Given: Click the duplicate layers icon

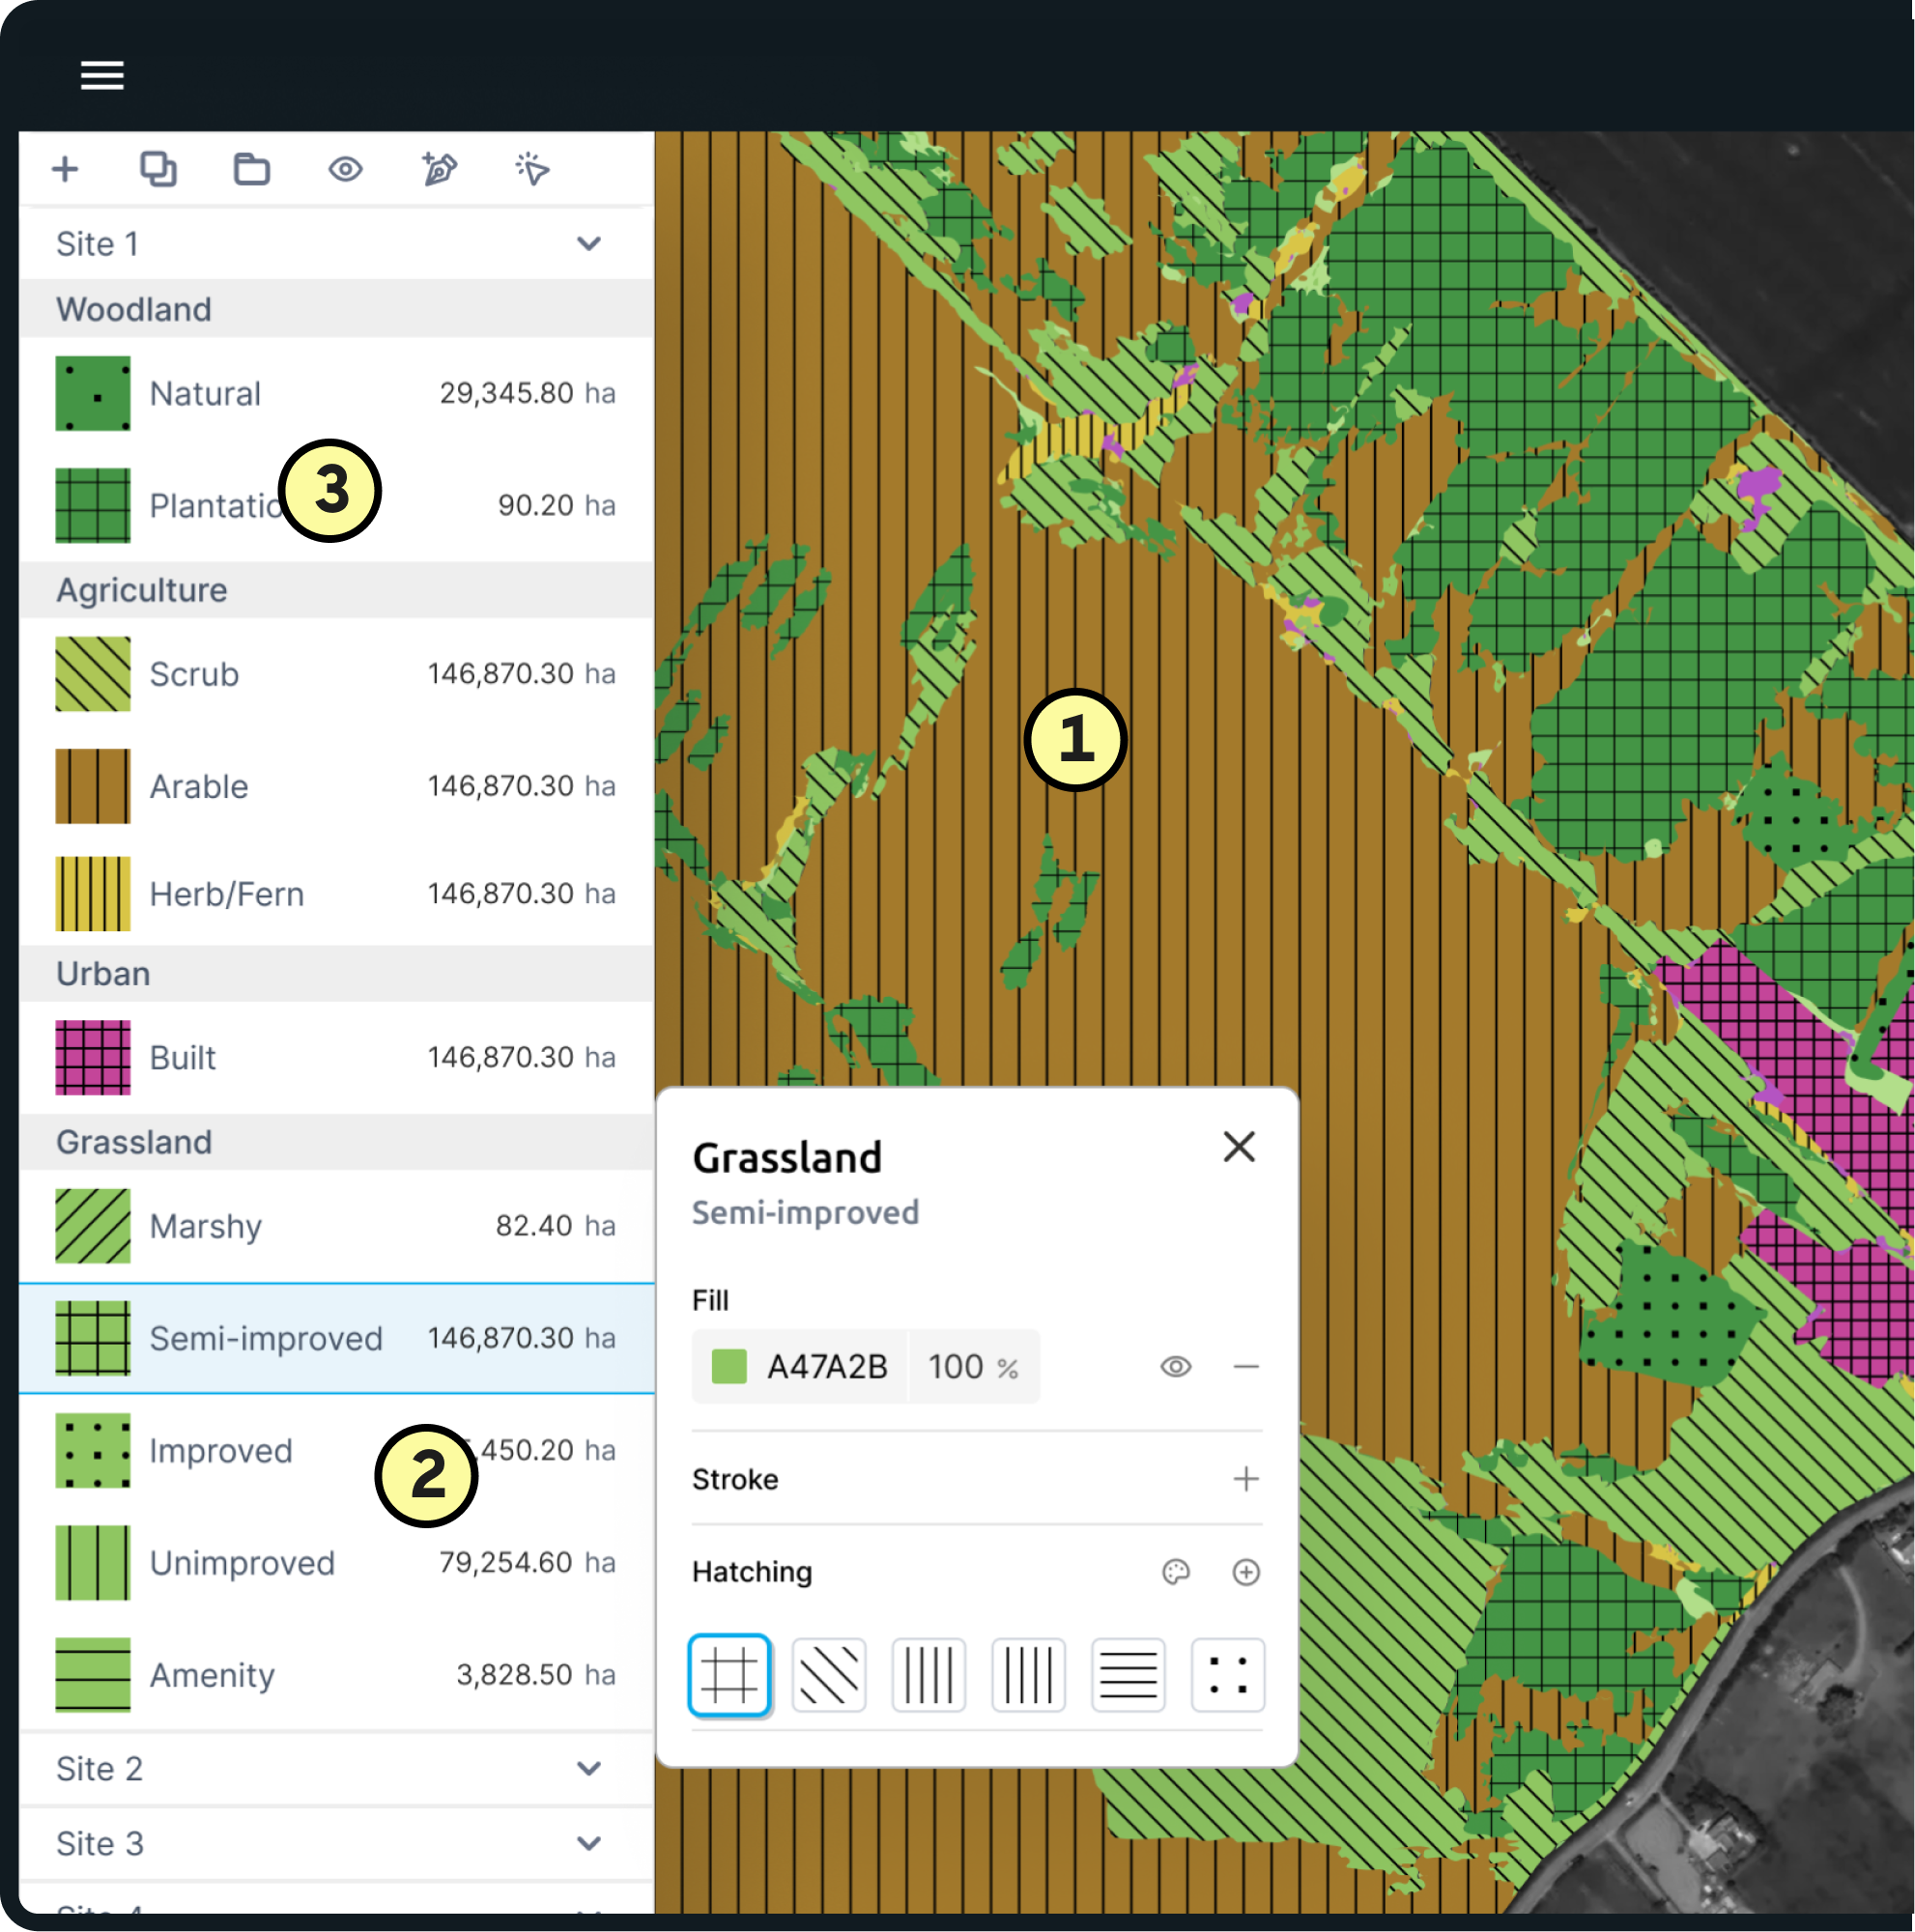Looking at the screenshot, I should click(158, 169).
